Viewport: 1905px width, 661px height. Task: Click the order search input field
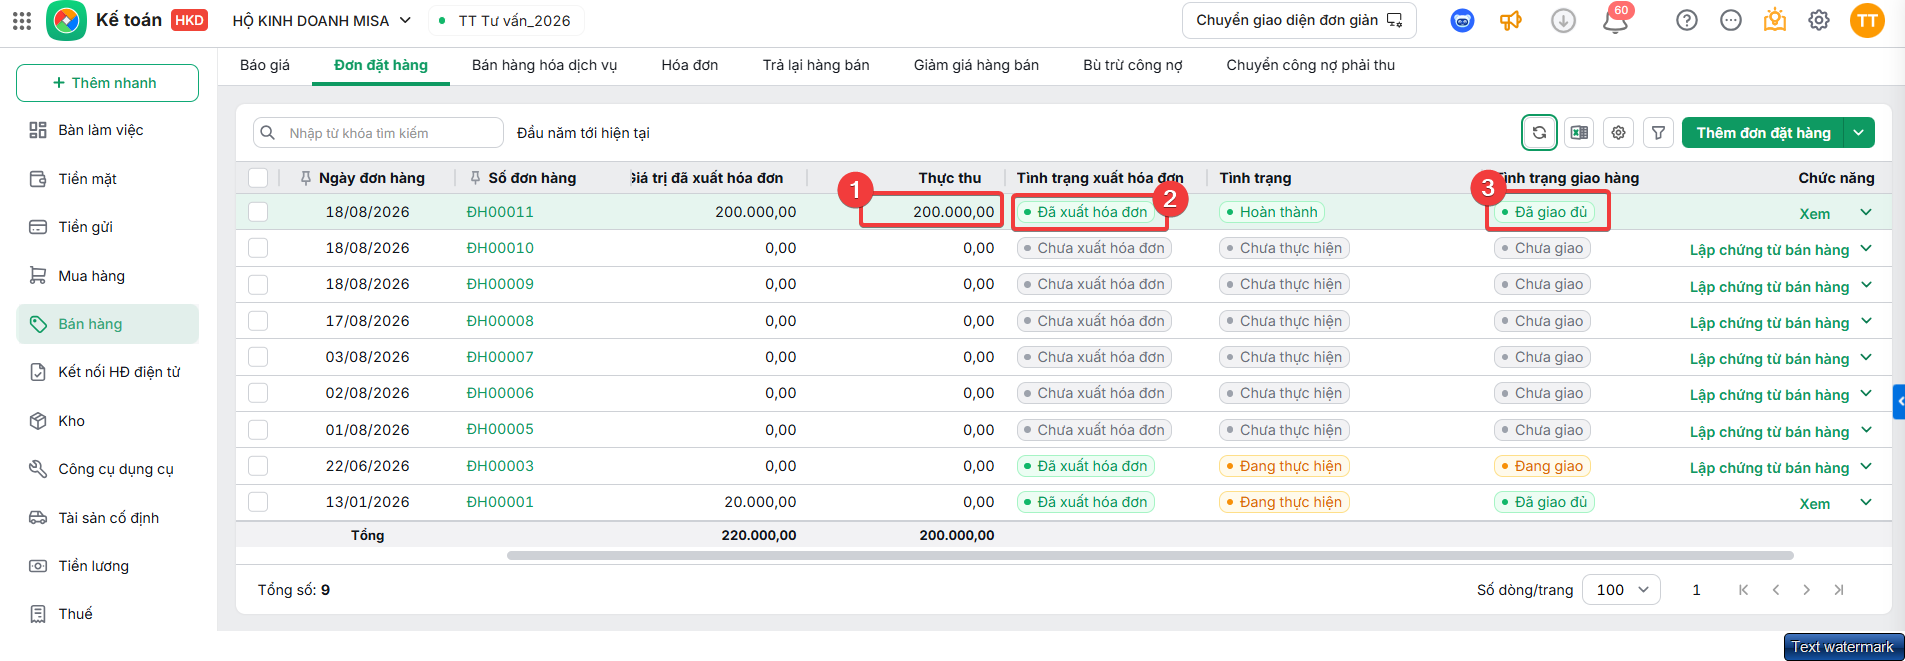[x=378, y=133]
